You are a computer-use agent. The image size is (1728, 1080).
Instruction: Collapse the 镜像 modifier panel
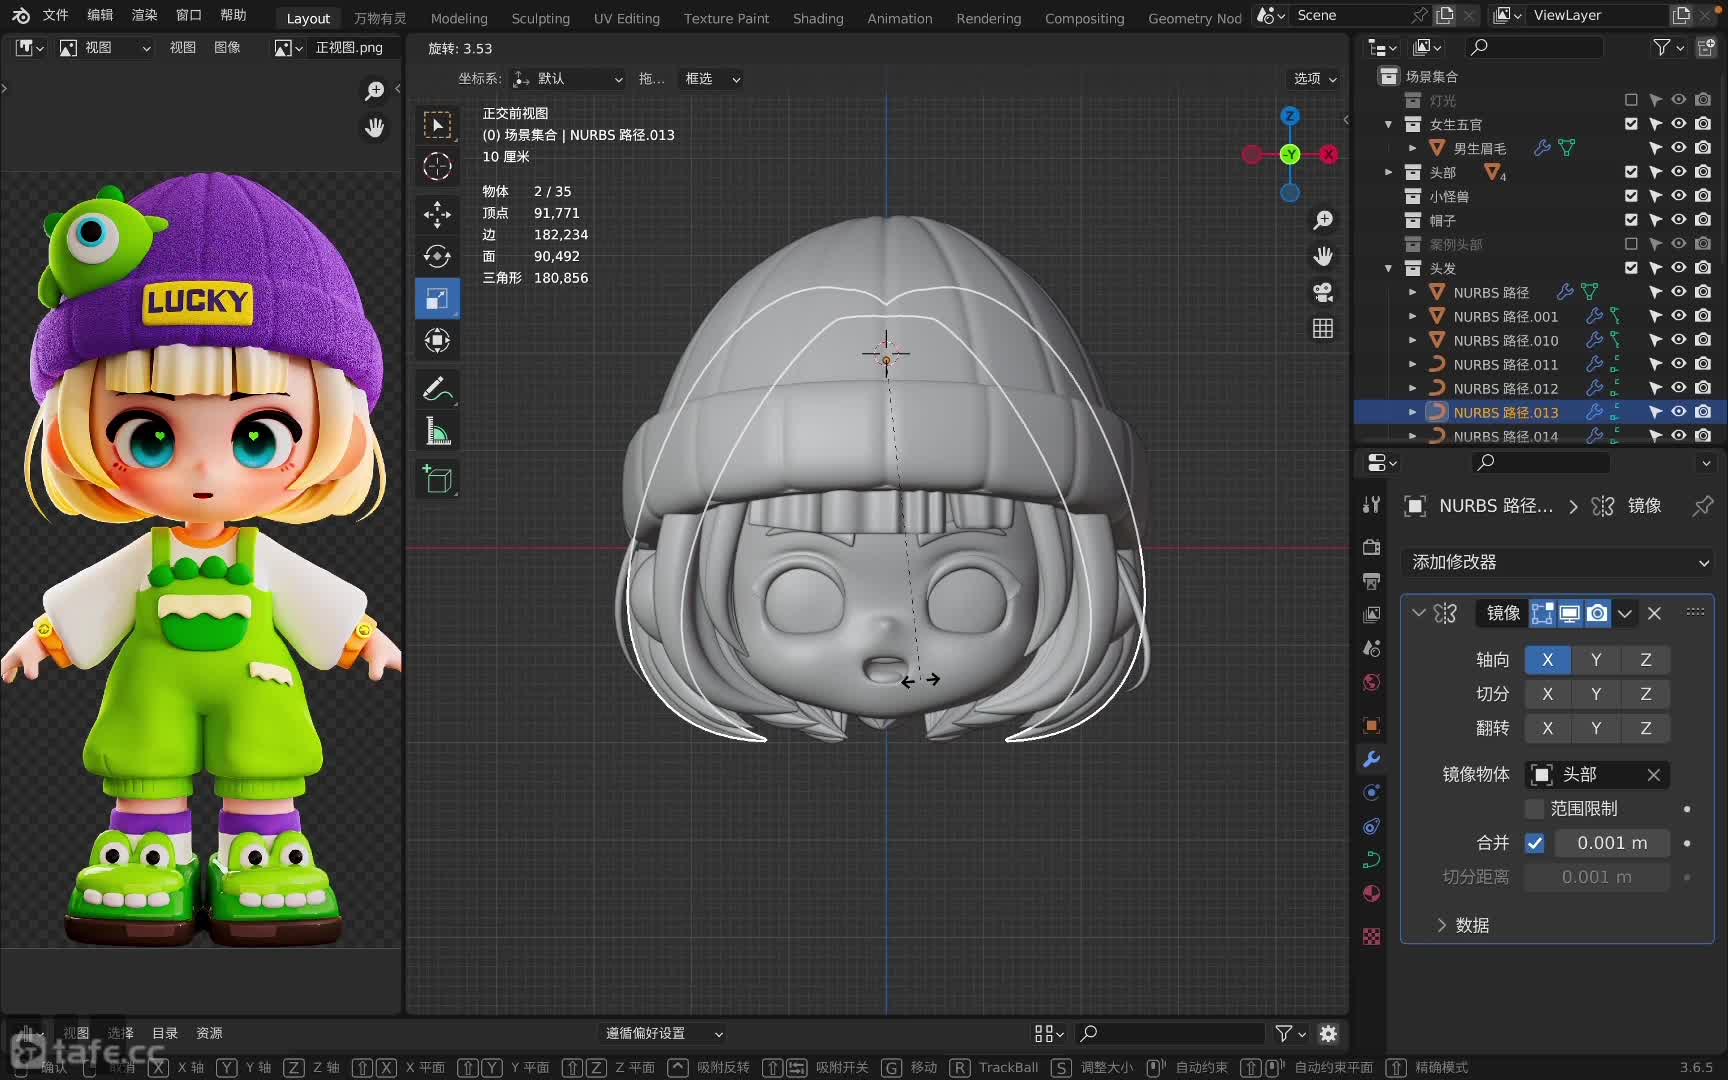click(1418, 613)
